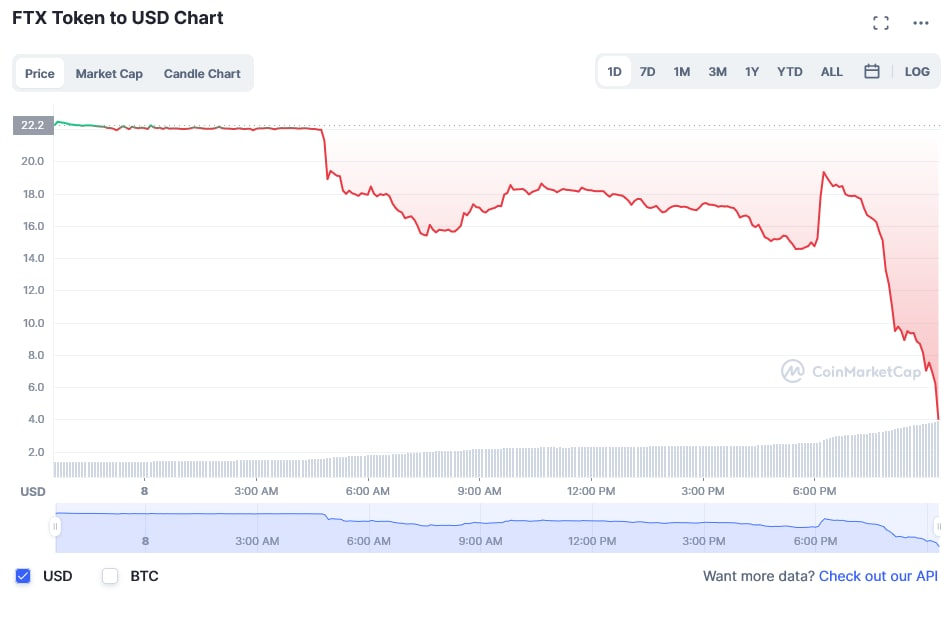Select the ALL time range
This screenshot has width=945, height=626.
pos(831,71)
